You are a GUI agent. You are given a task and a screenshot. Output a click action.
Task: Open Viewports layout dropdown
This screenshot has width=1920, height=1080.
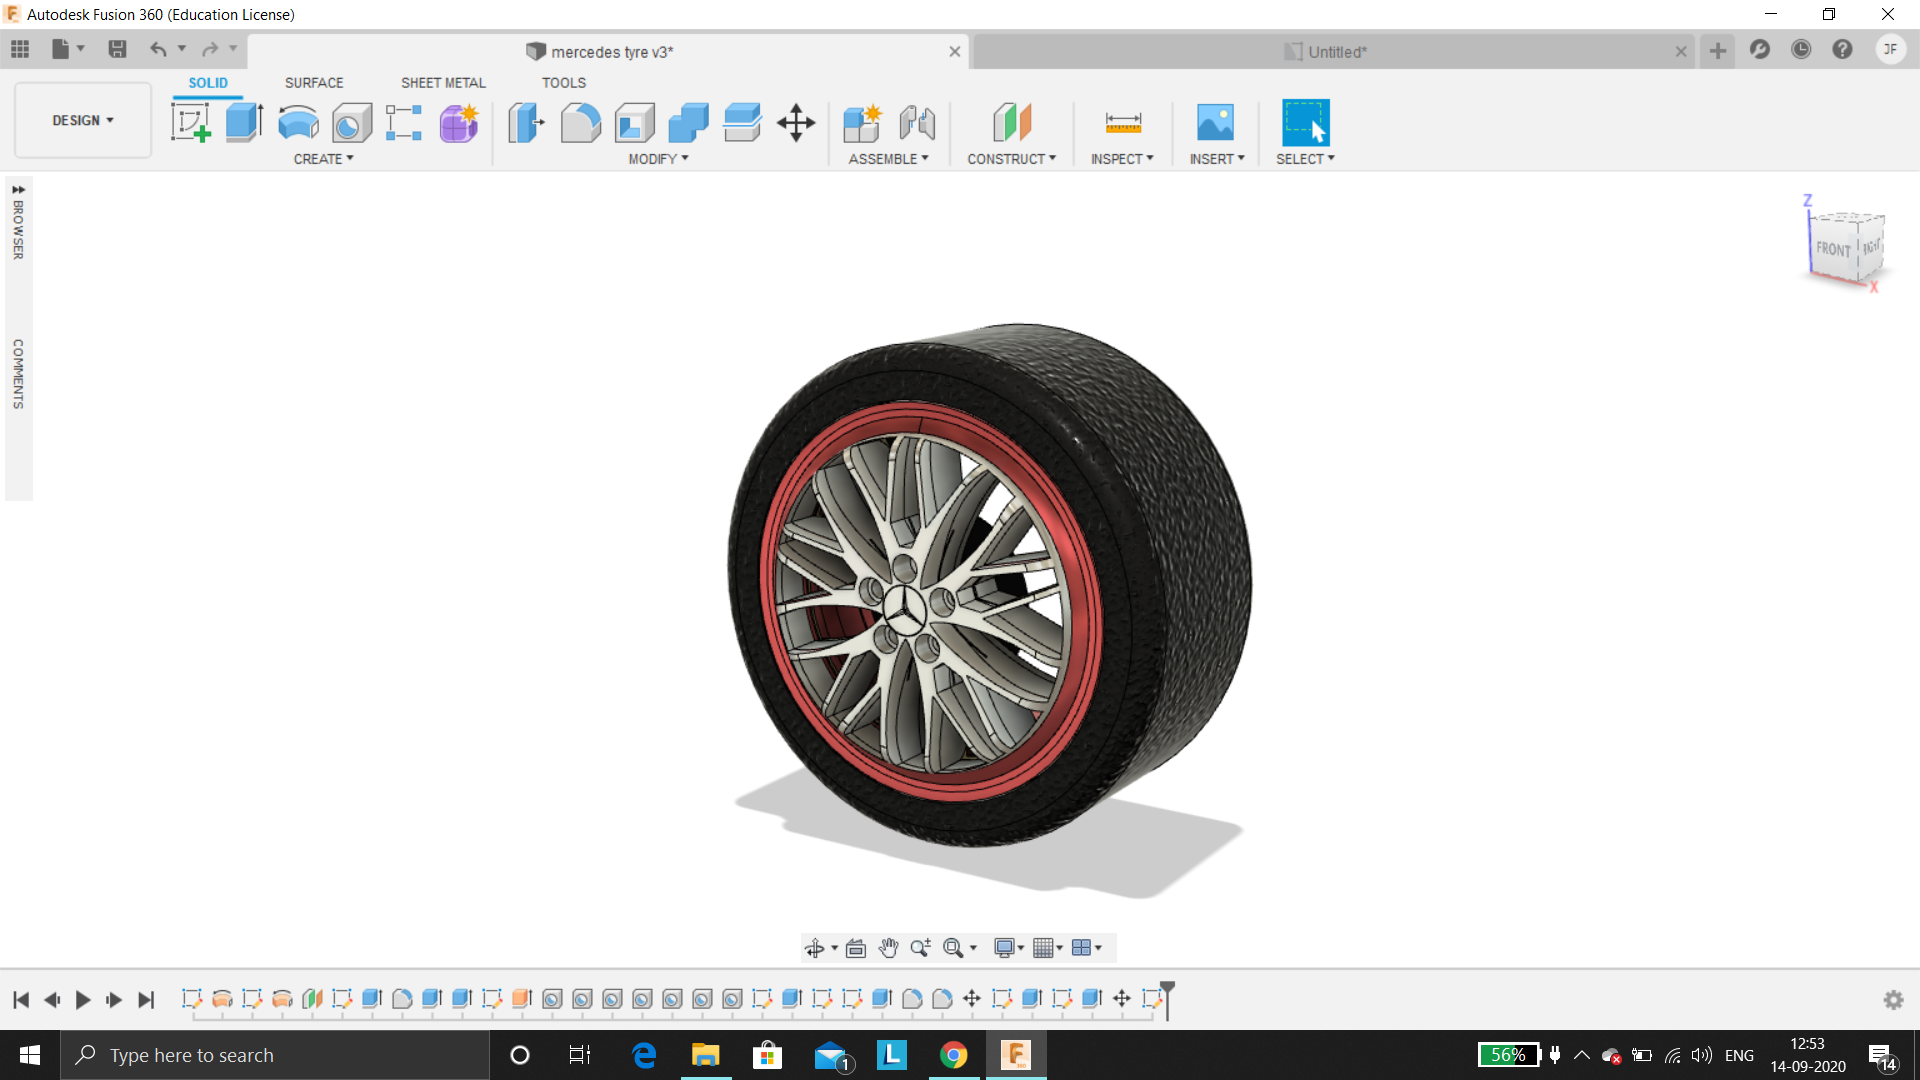tap(1086, 948)
